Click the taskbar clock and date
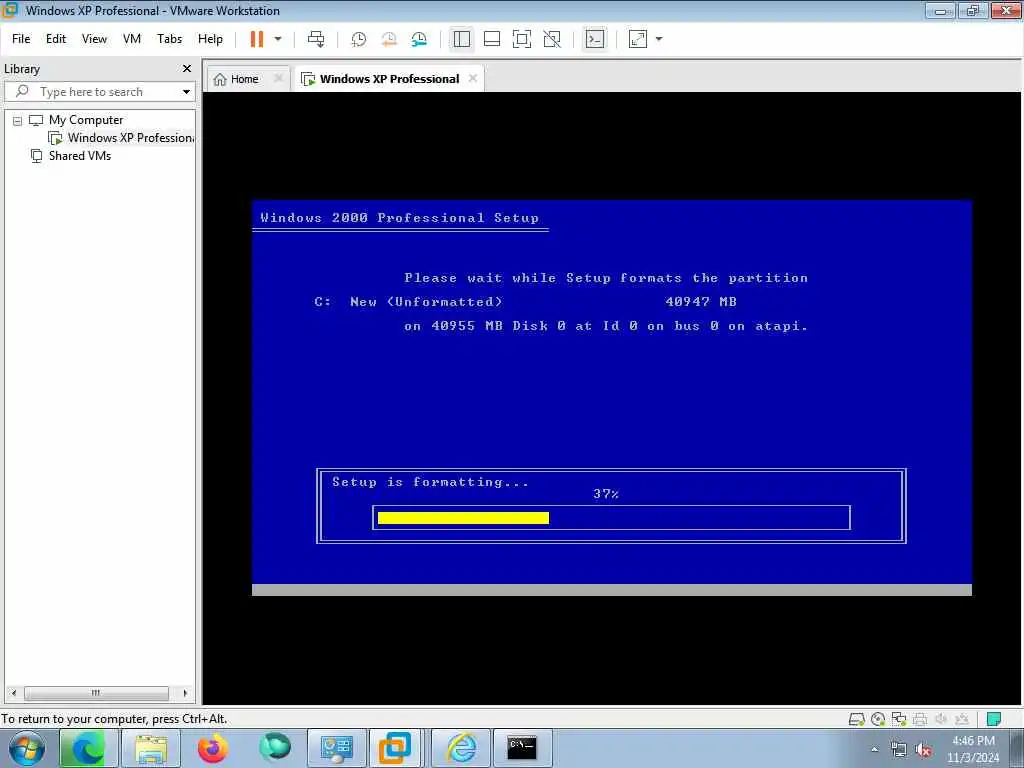Viewport: 1024px width, 768px height. [973, 749]
